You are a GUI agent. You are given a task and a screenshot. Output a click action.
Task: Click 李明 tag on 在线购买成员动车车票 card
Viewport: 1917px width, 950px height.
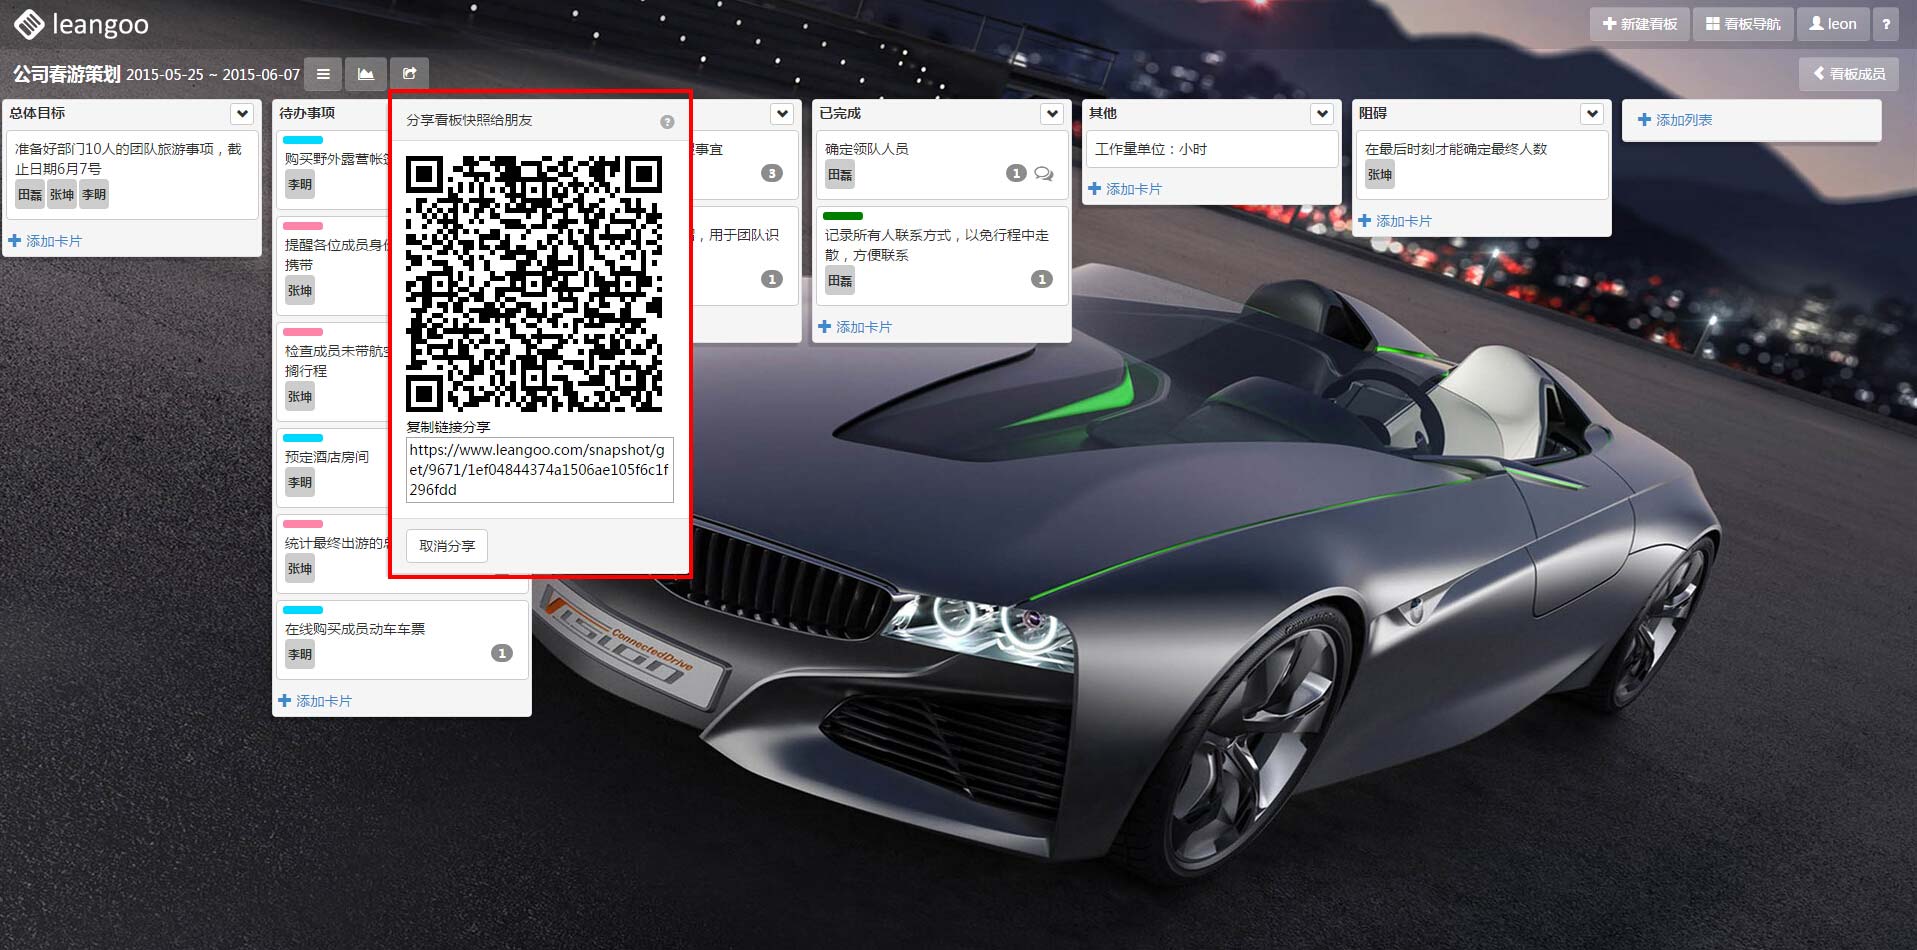click(x=300, y=655)
